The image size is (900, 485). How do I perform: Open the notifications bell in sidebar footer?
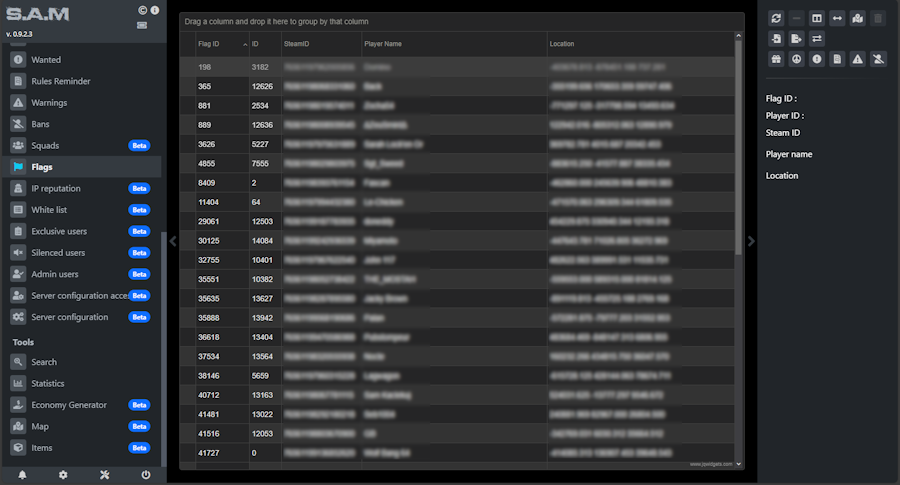(22, 475)
